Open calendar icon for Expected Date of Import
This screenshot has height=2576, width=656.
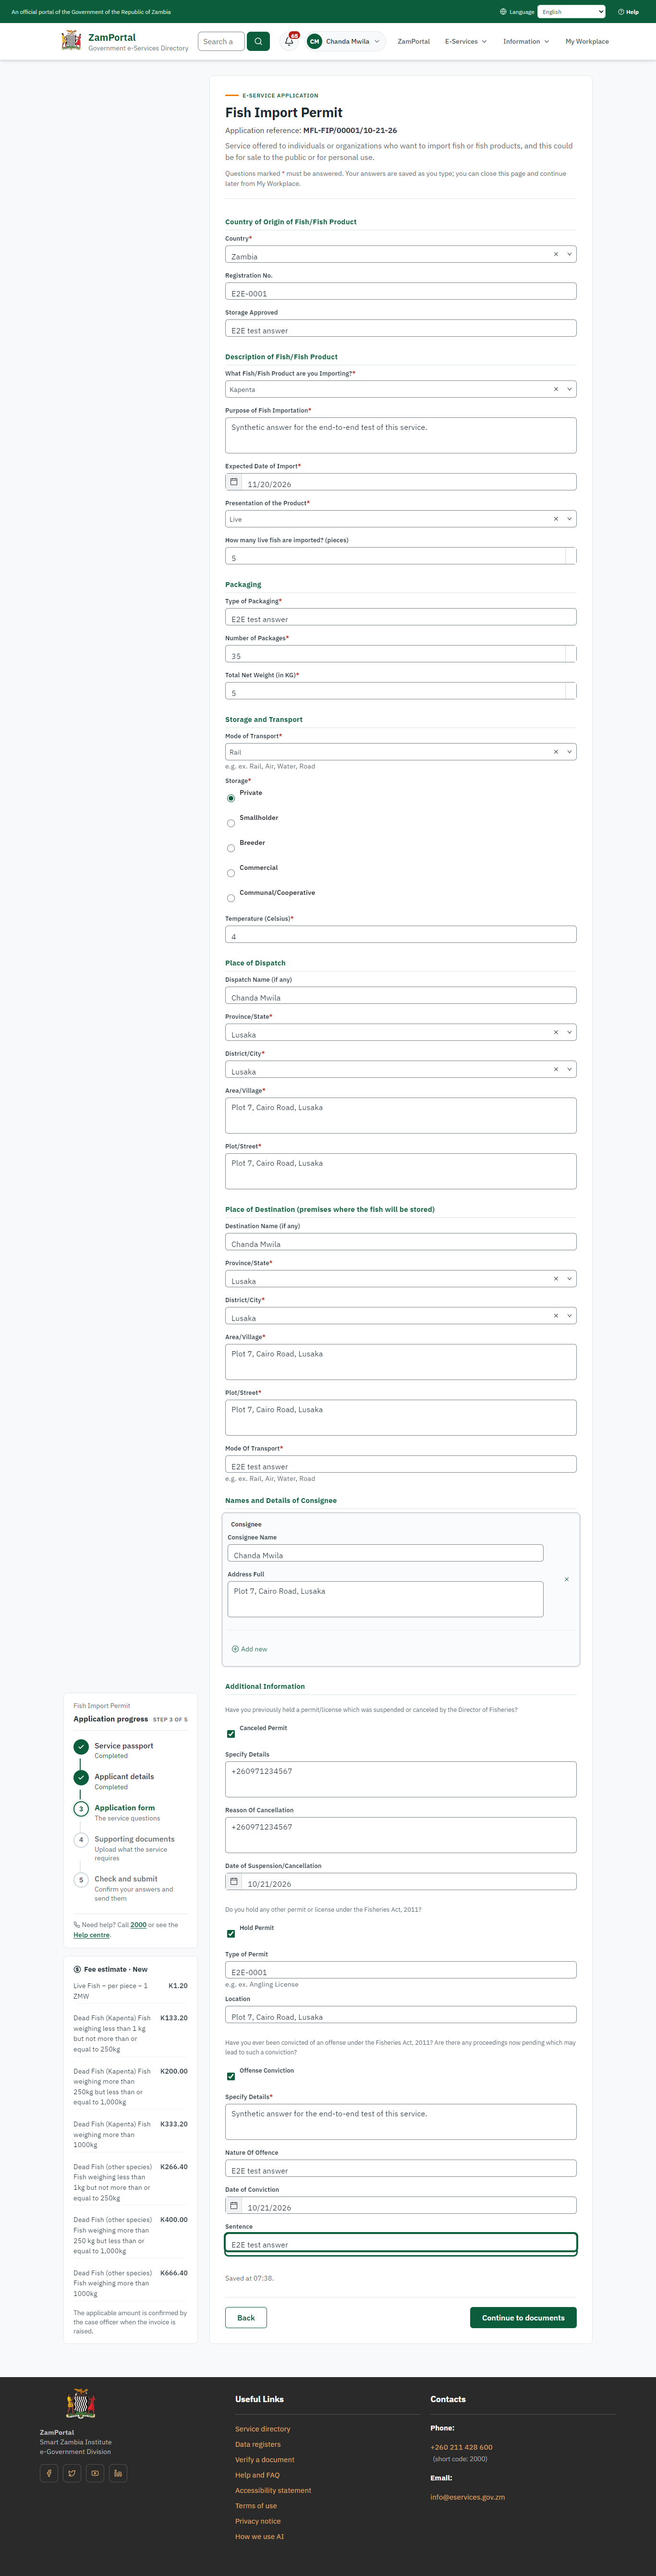[x=234, y=482]
